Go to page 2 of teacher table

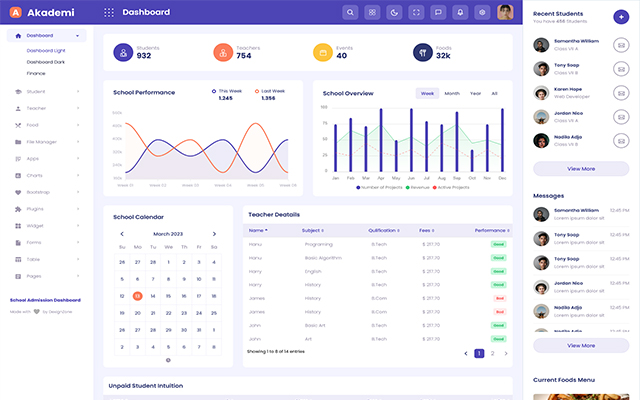492,353
